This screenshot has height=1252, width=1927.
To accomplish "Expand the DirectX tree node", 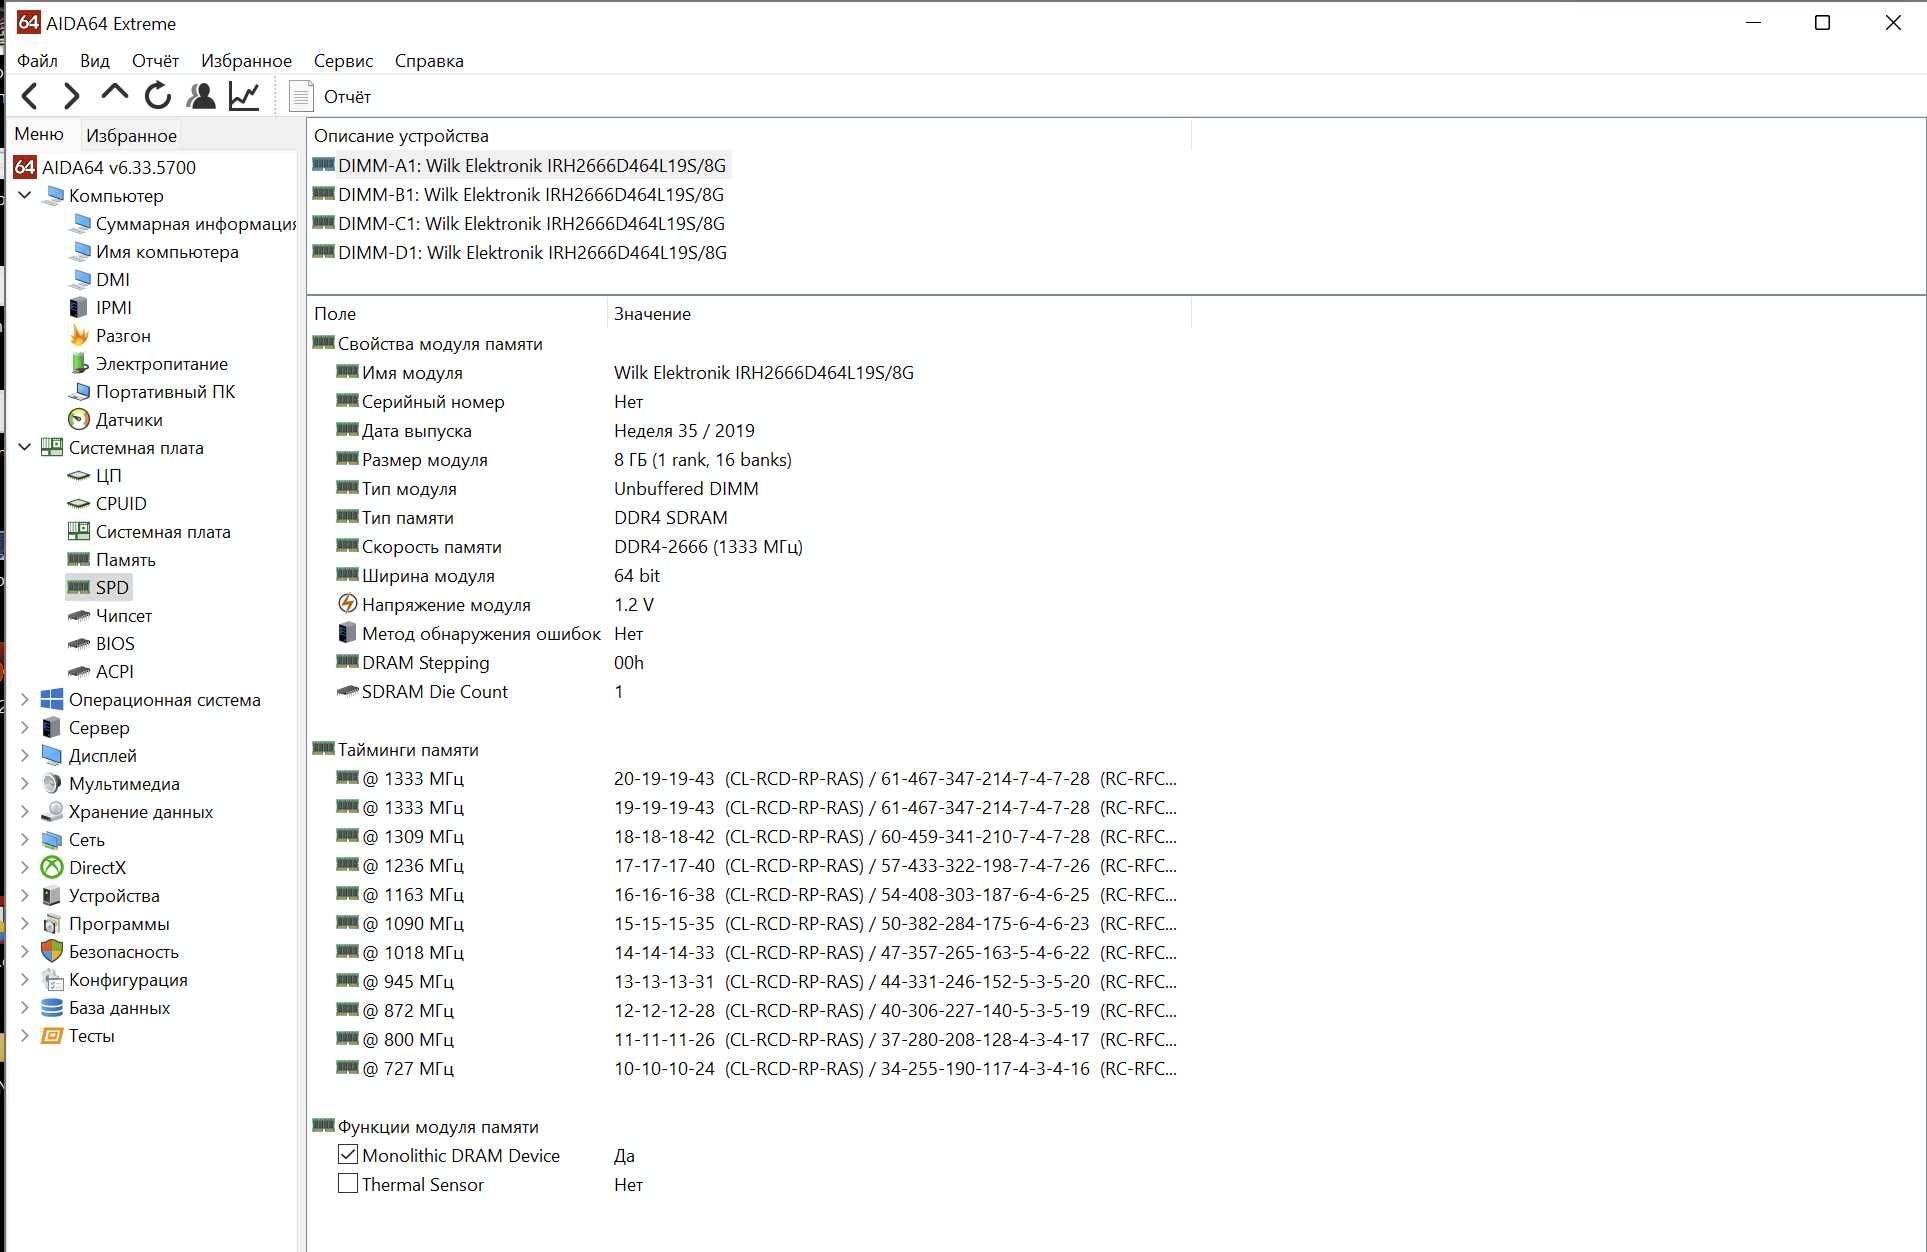I will (25, 867).
